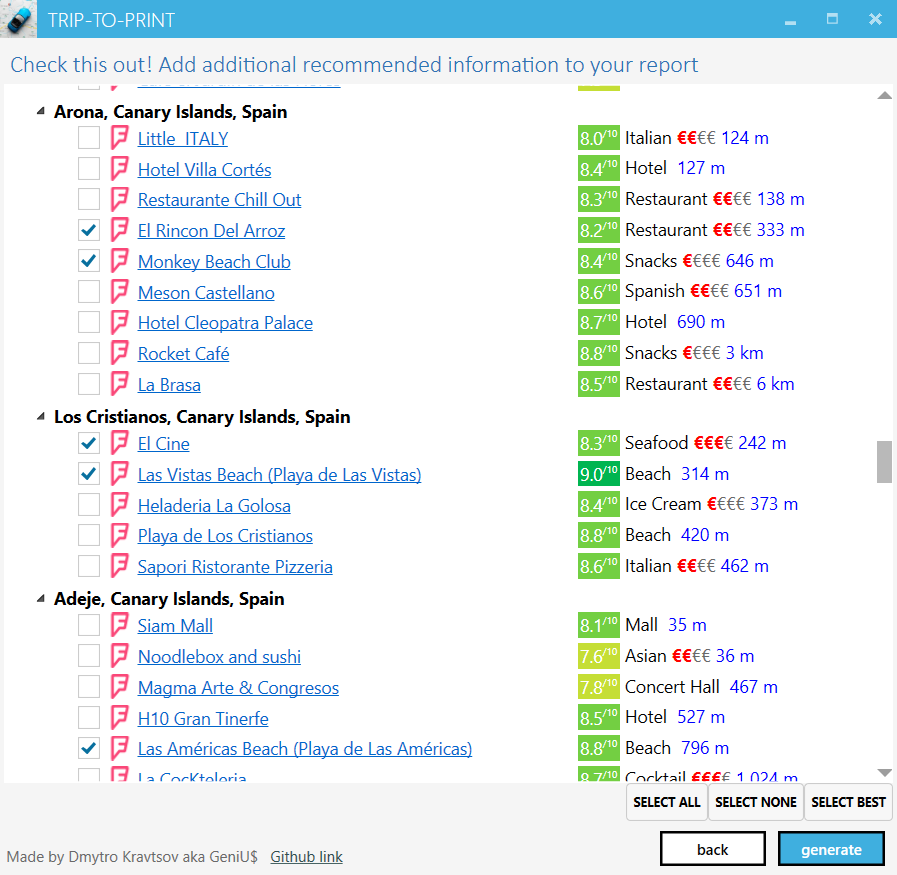Click the Foursquare icon beside Las Américas Beach
The image size is (897, 875).
pyautogui.click(x=120, y=748)
